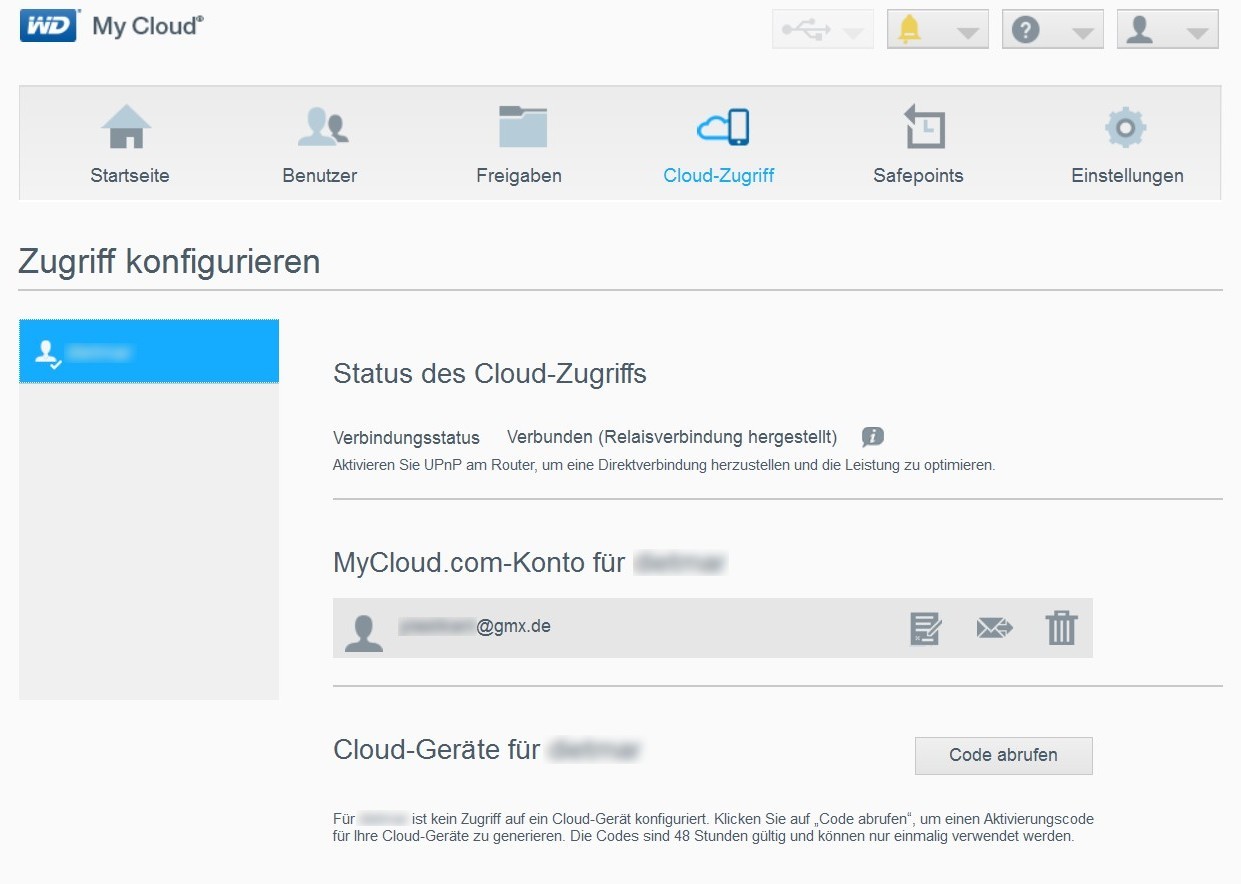Resend invitation email via envelope icon

[994, 628]
